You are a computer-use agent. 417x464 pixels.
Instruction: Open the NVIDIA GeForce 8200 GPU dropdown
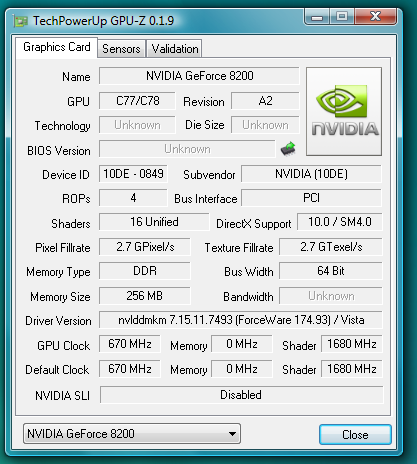pos(132,434)
